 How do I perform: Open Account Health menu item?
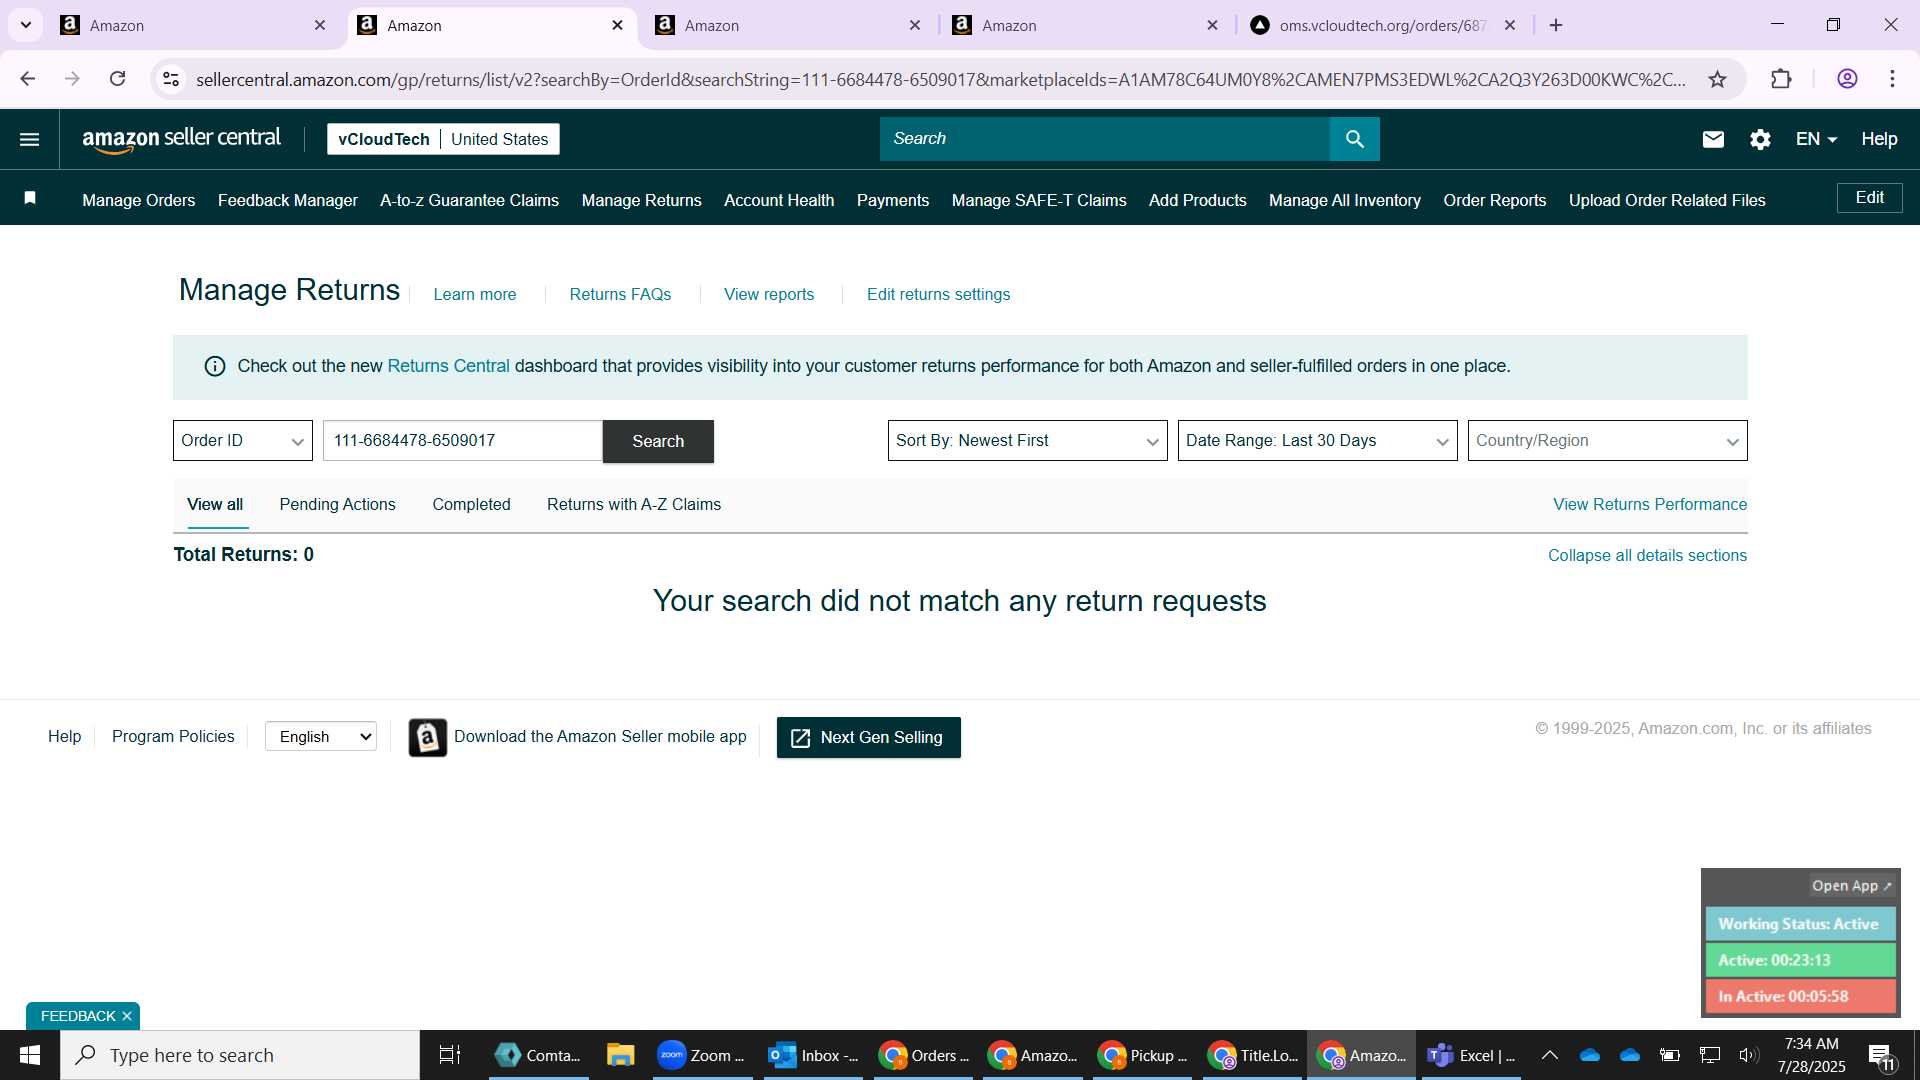click(779, 200)
